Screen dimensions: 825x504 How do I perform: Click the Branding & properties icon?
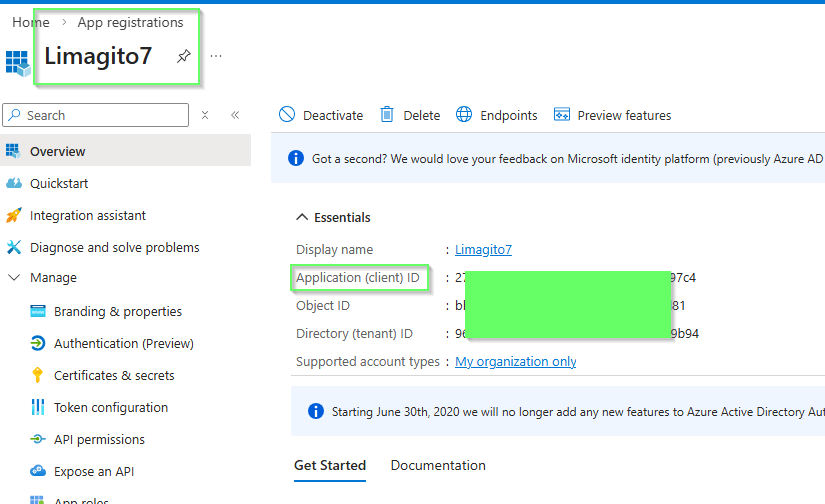coord(38,311)
